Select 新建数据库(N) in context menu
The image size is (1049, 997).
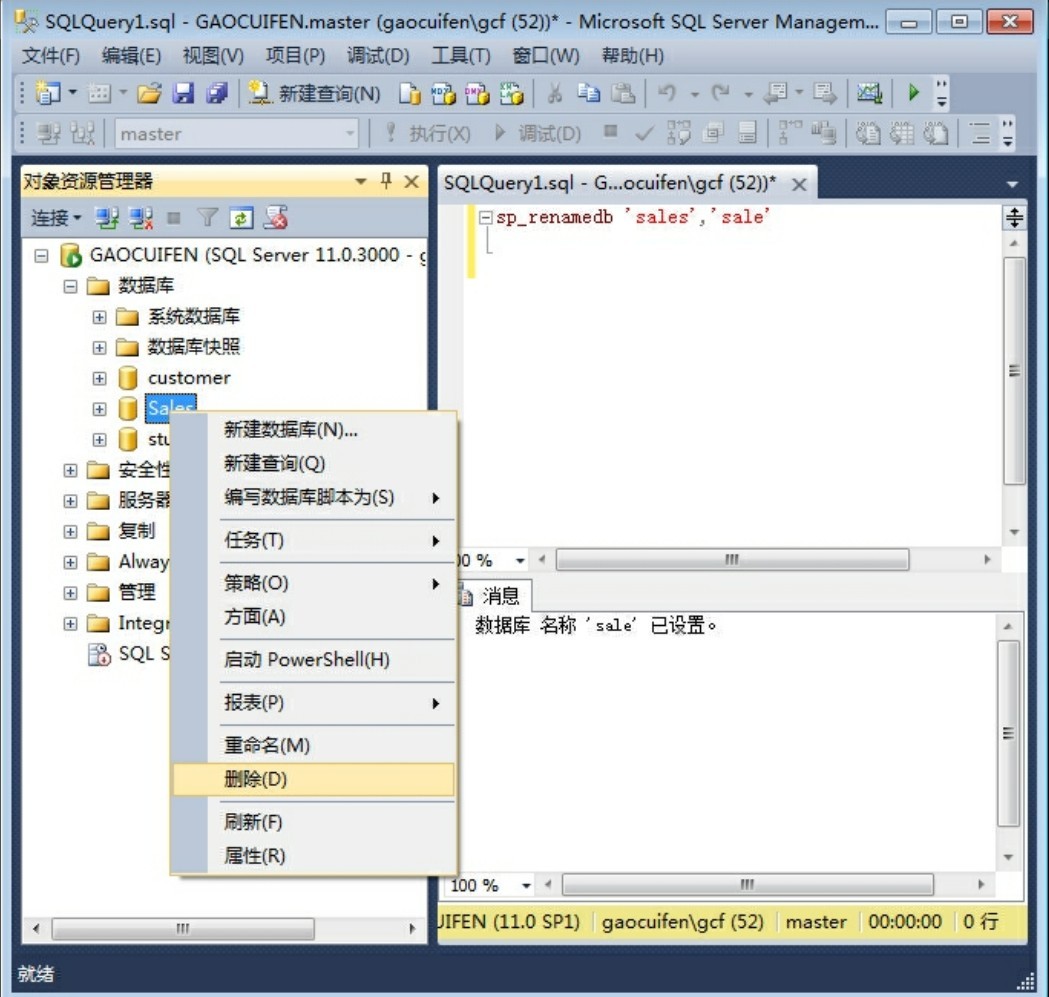click(x=313, y=430)
